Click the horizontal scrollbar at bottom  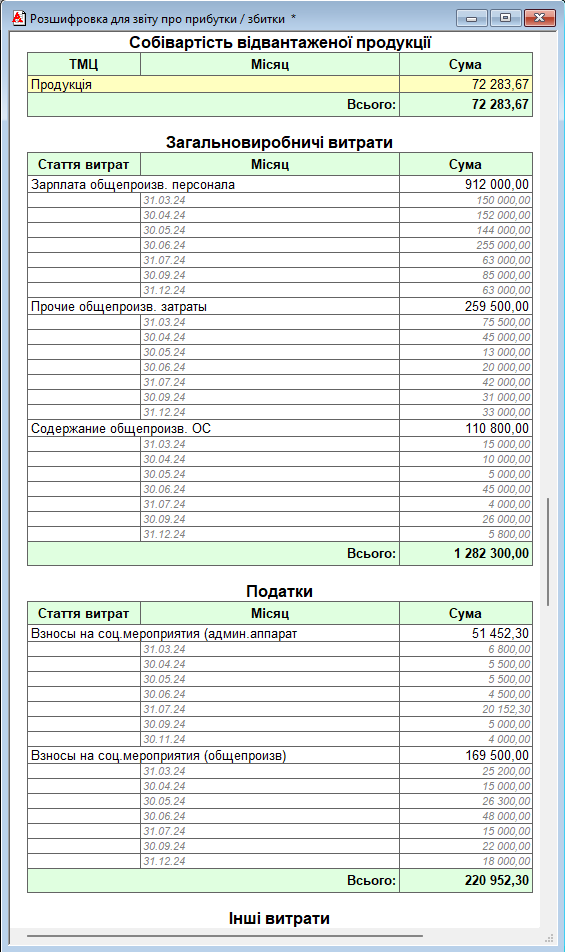[225, 936]
